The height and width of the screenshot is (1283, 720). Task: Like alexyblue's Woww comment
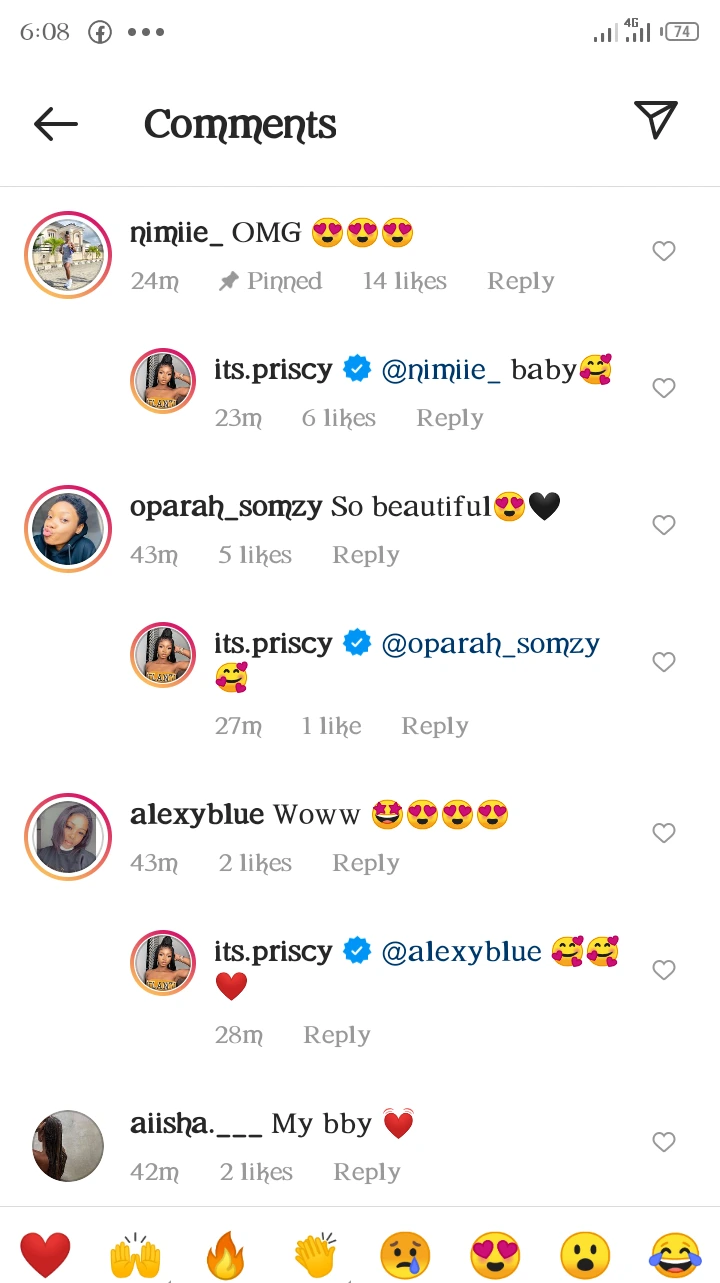tap(664, 833)
